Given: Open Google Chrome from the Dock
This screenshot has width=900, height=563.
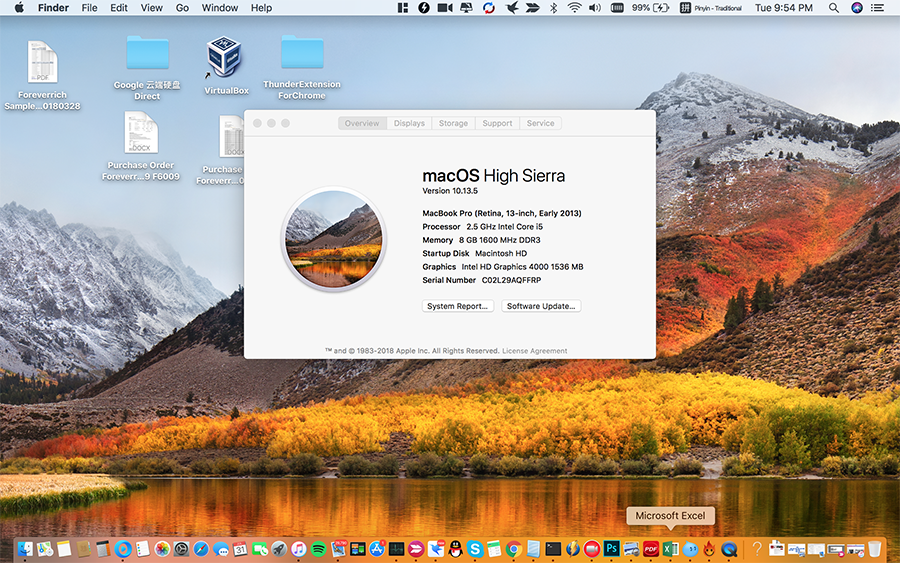Looking at the screenshot, I should pyautogui.click(x=514, y=549).
